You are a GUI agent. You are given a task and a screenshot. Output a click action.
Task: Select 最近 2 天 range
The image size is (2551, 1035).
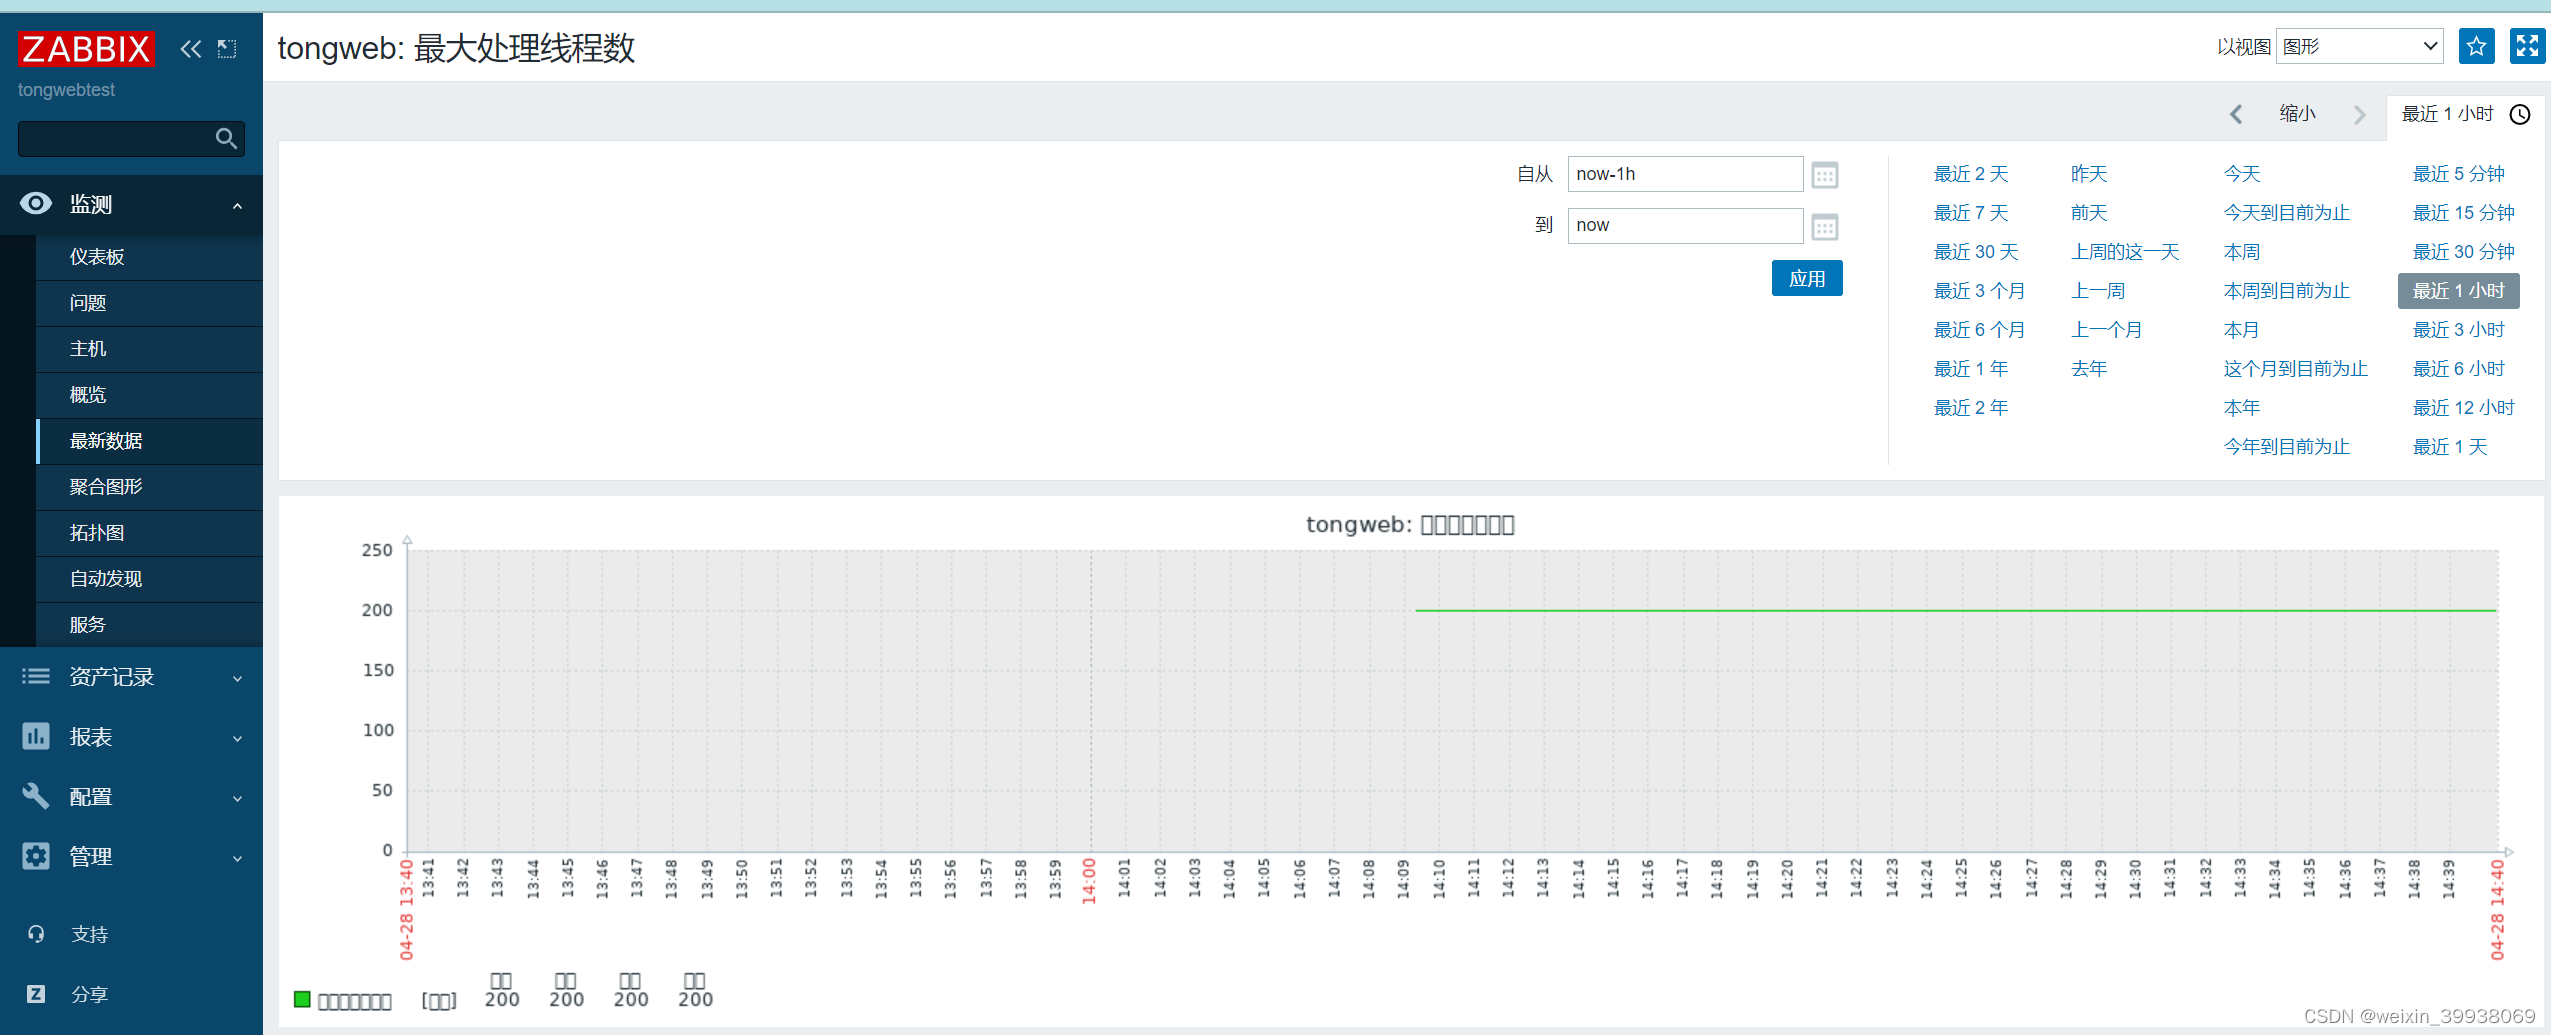(x=1970, y=174)
